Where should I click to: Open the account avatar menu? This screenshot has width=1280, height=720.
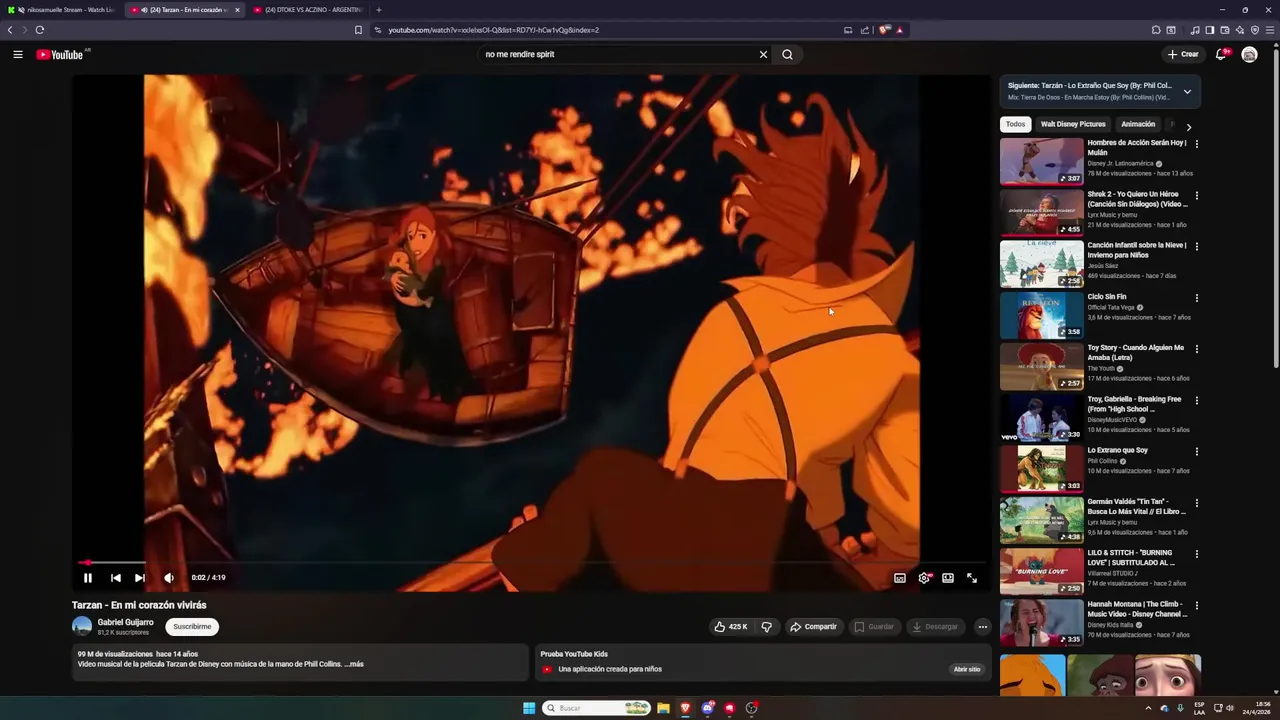[x=1249, y=54]
